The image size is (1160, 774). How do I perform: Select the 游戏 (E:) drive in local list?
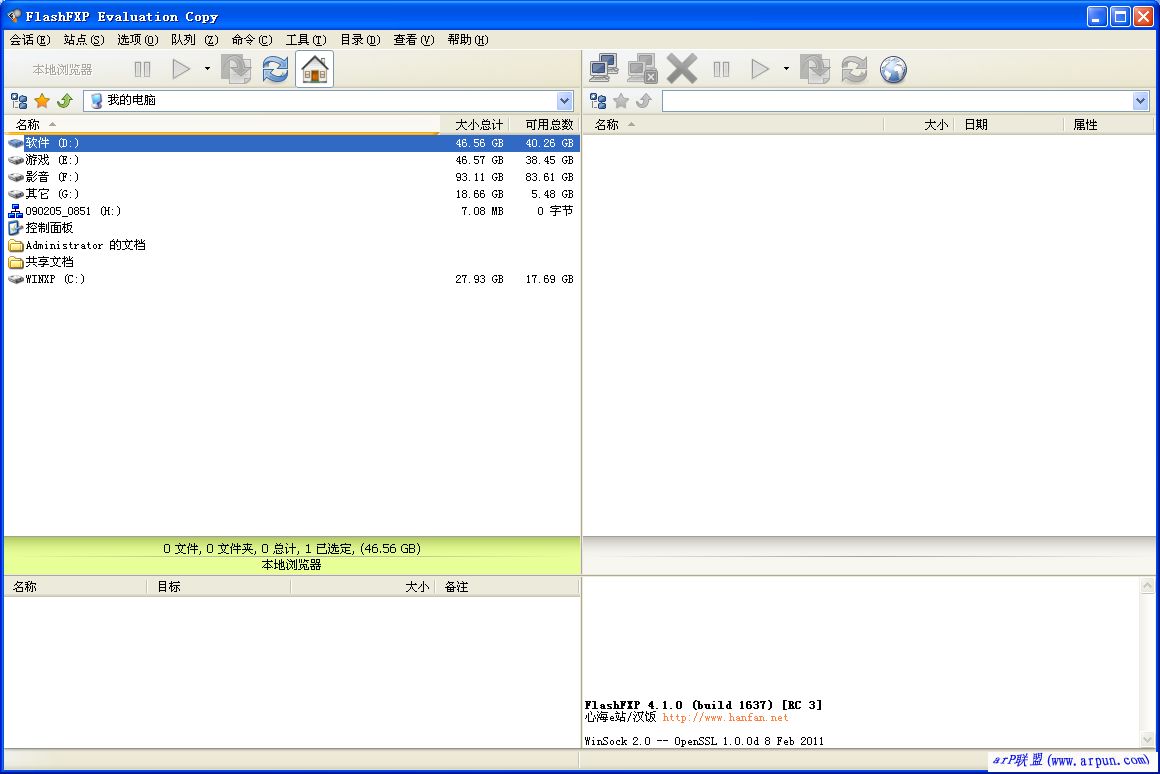[x=45, y=160]
